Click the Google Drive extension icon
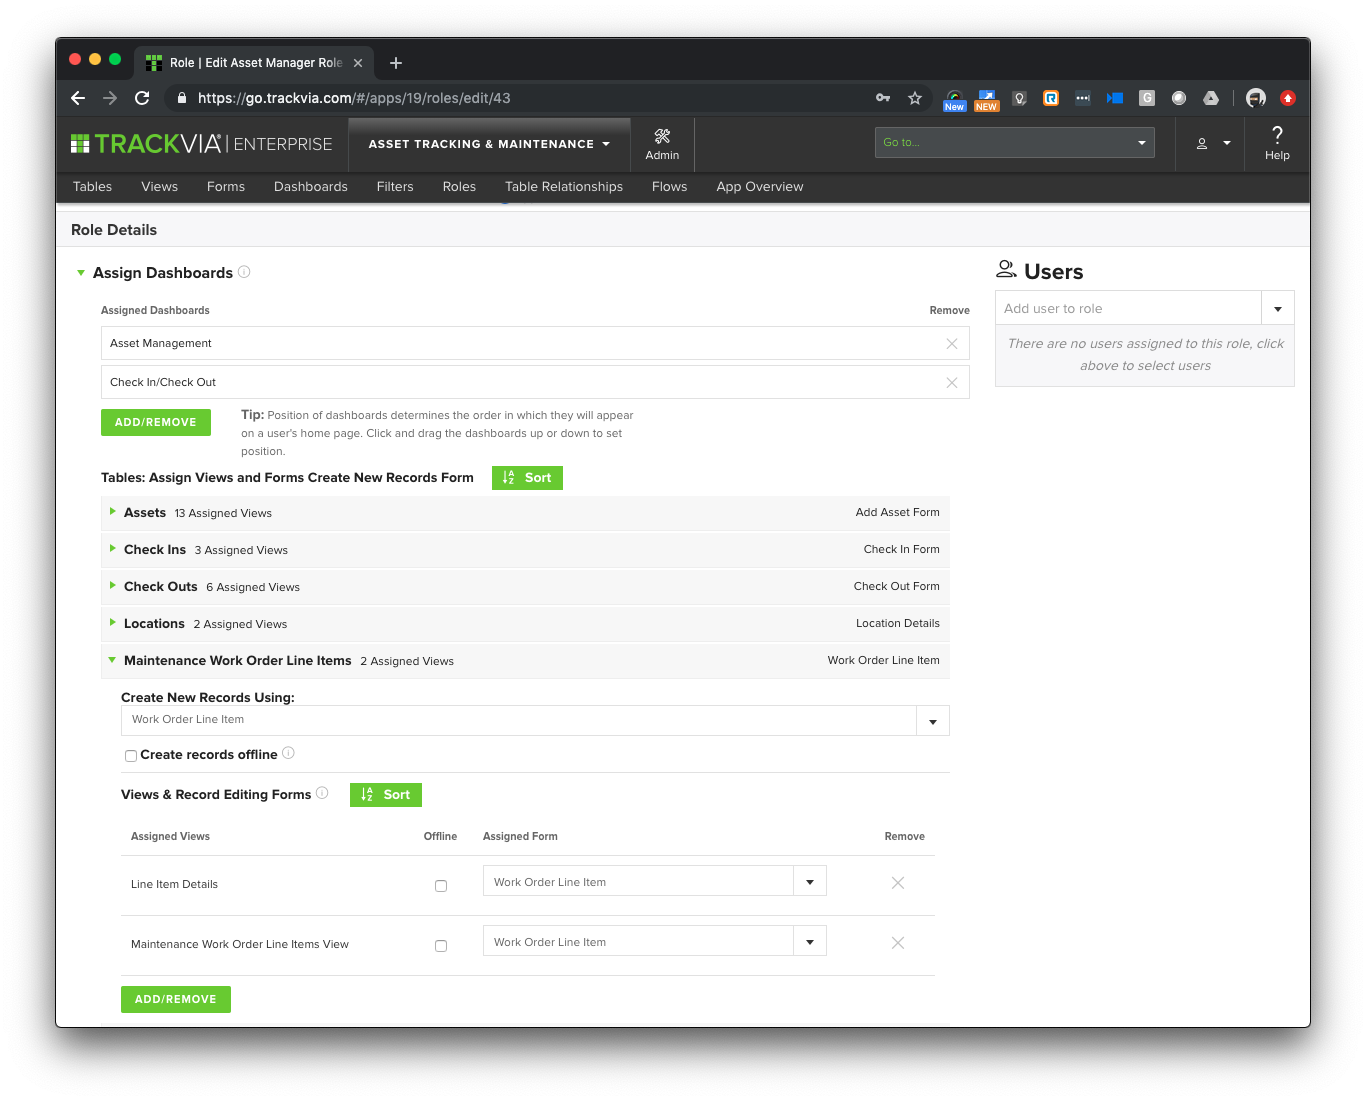1366x1101 pixels. (1211, 98)
